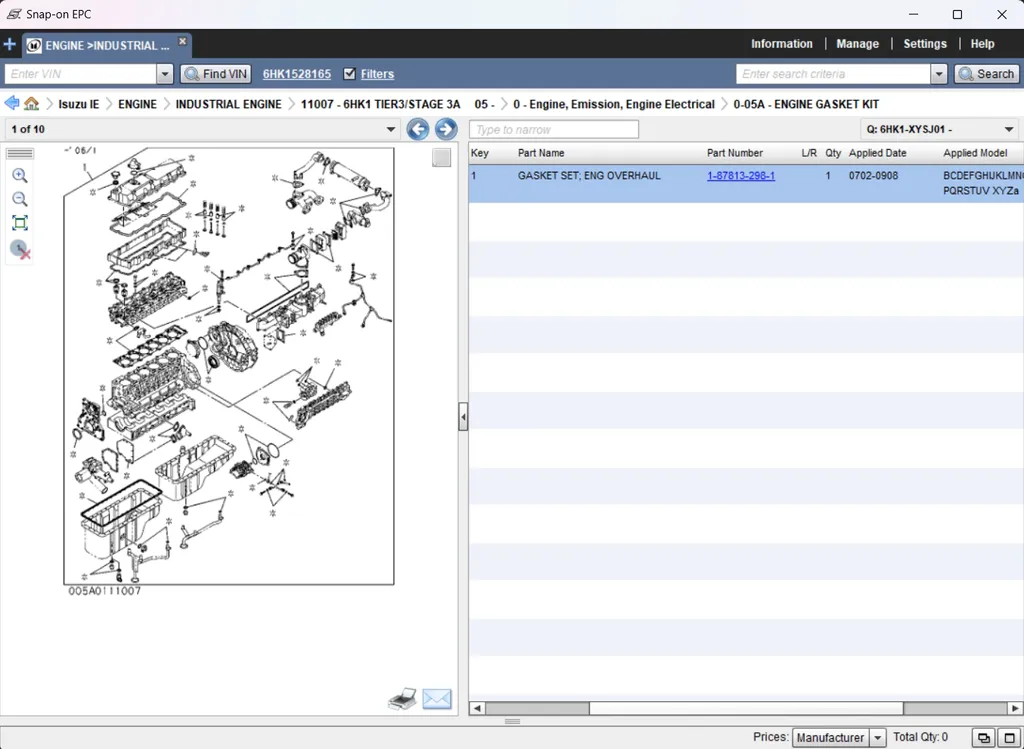The image size is (1024, 749).
Task: Click the single-window icon in the status bar
Action: [x=1009, y=738]
